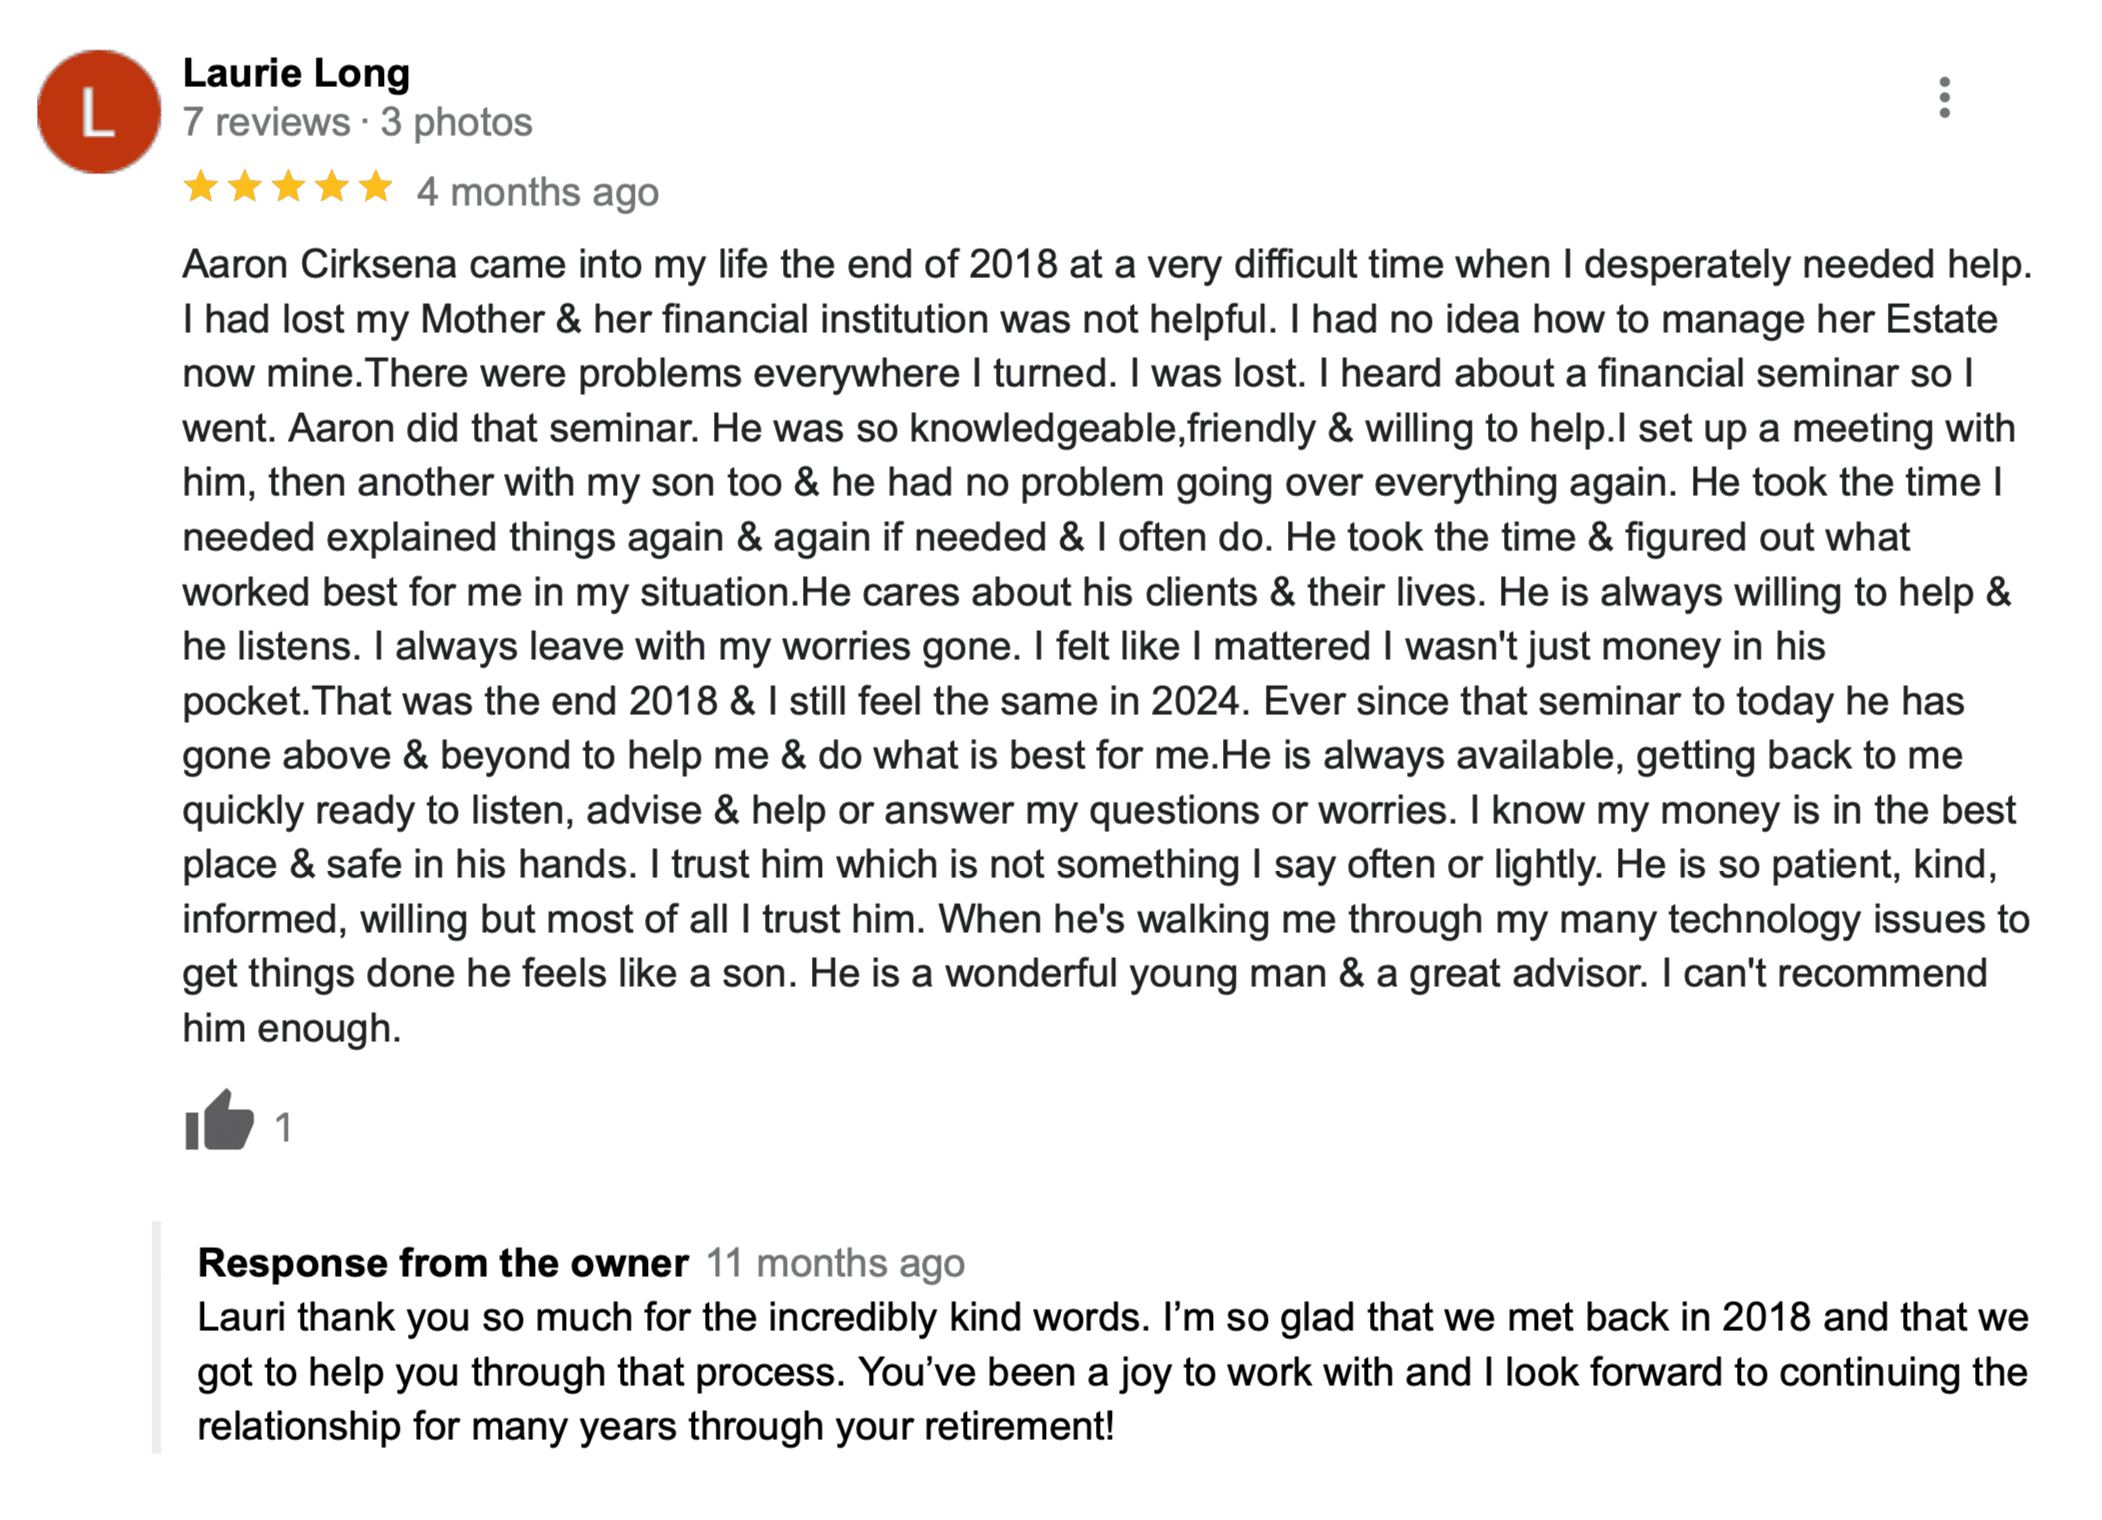Click the fifth star in the rating
Viewport: 2102px width, 1520px height.
pos(376,187)
